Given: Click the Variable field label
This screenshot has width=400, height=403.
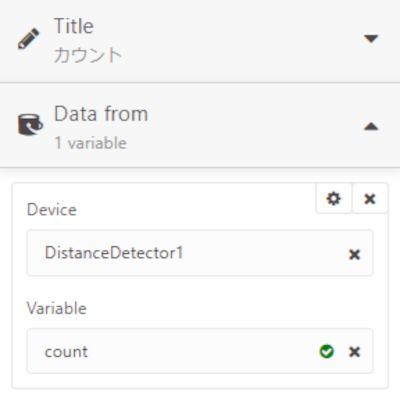Looking at the screenshot, I should (57, 308).
